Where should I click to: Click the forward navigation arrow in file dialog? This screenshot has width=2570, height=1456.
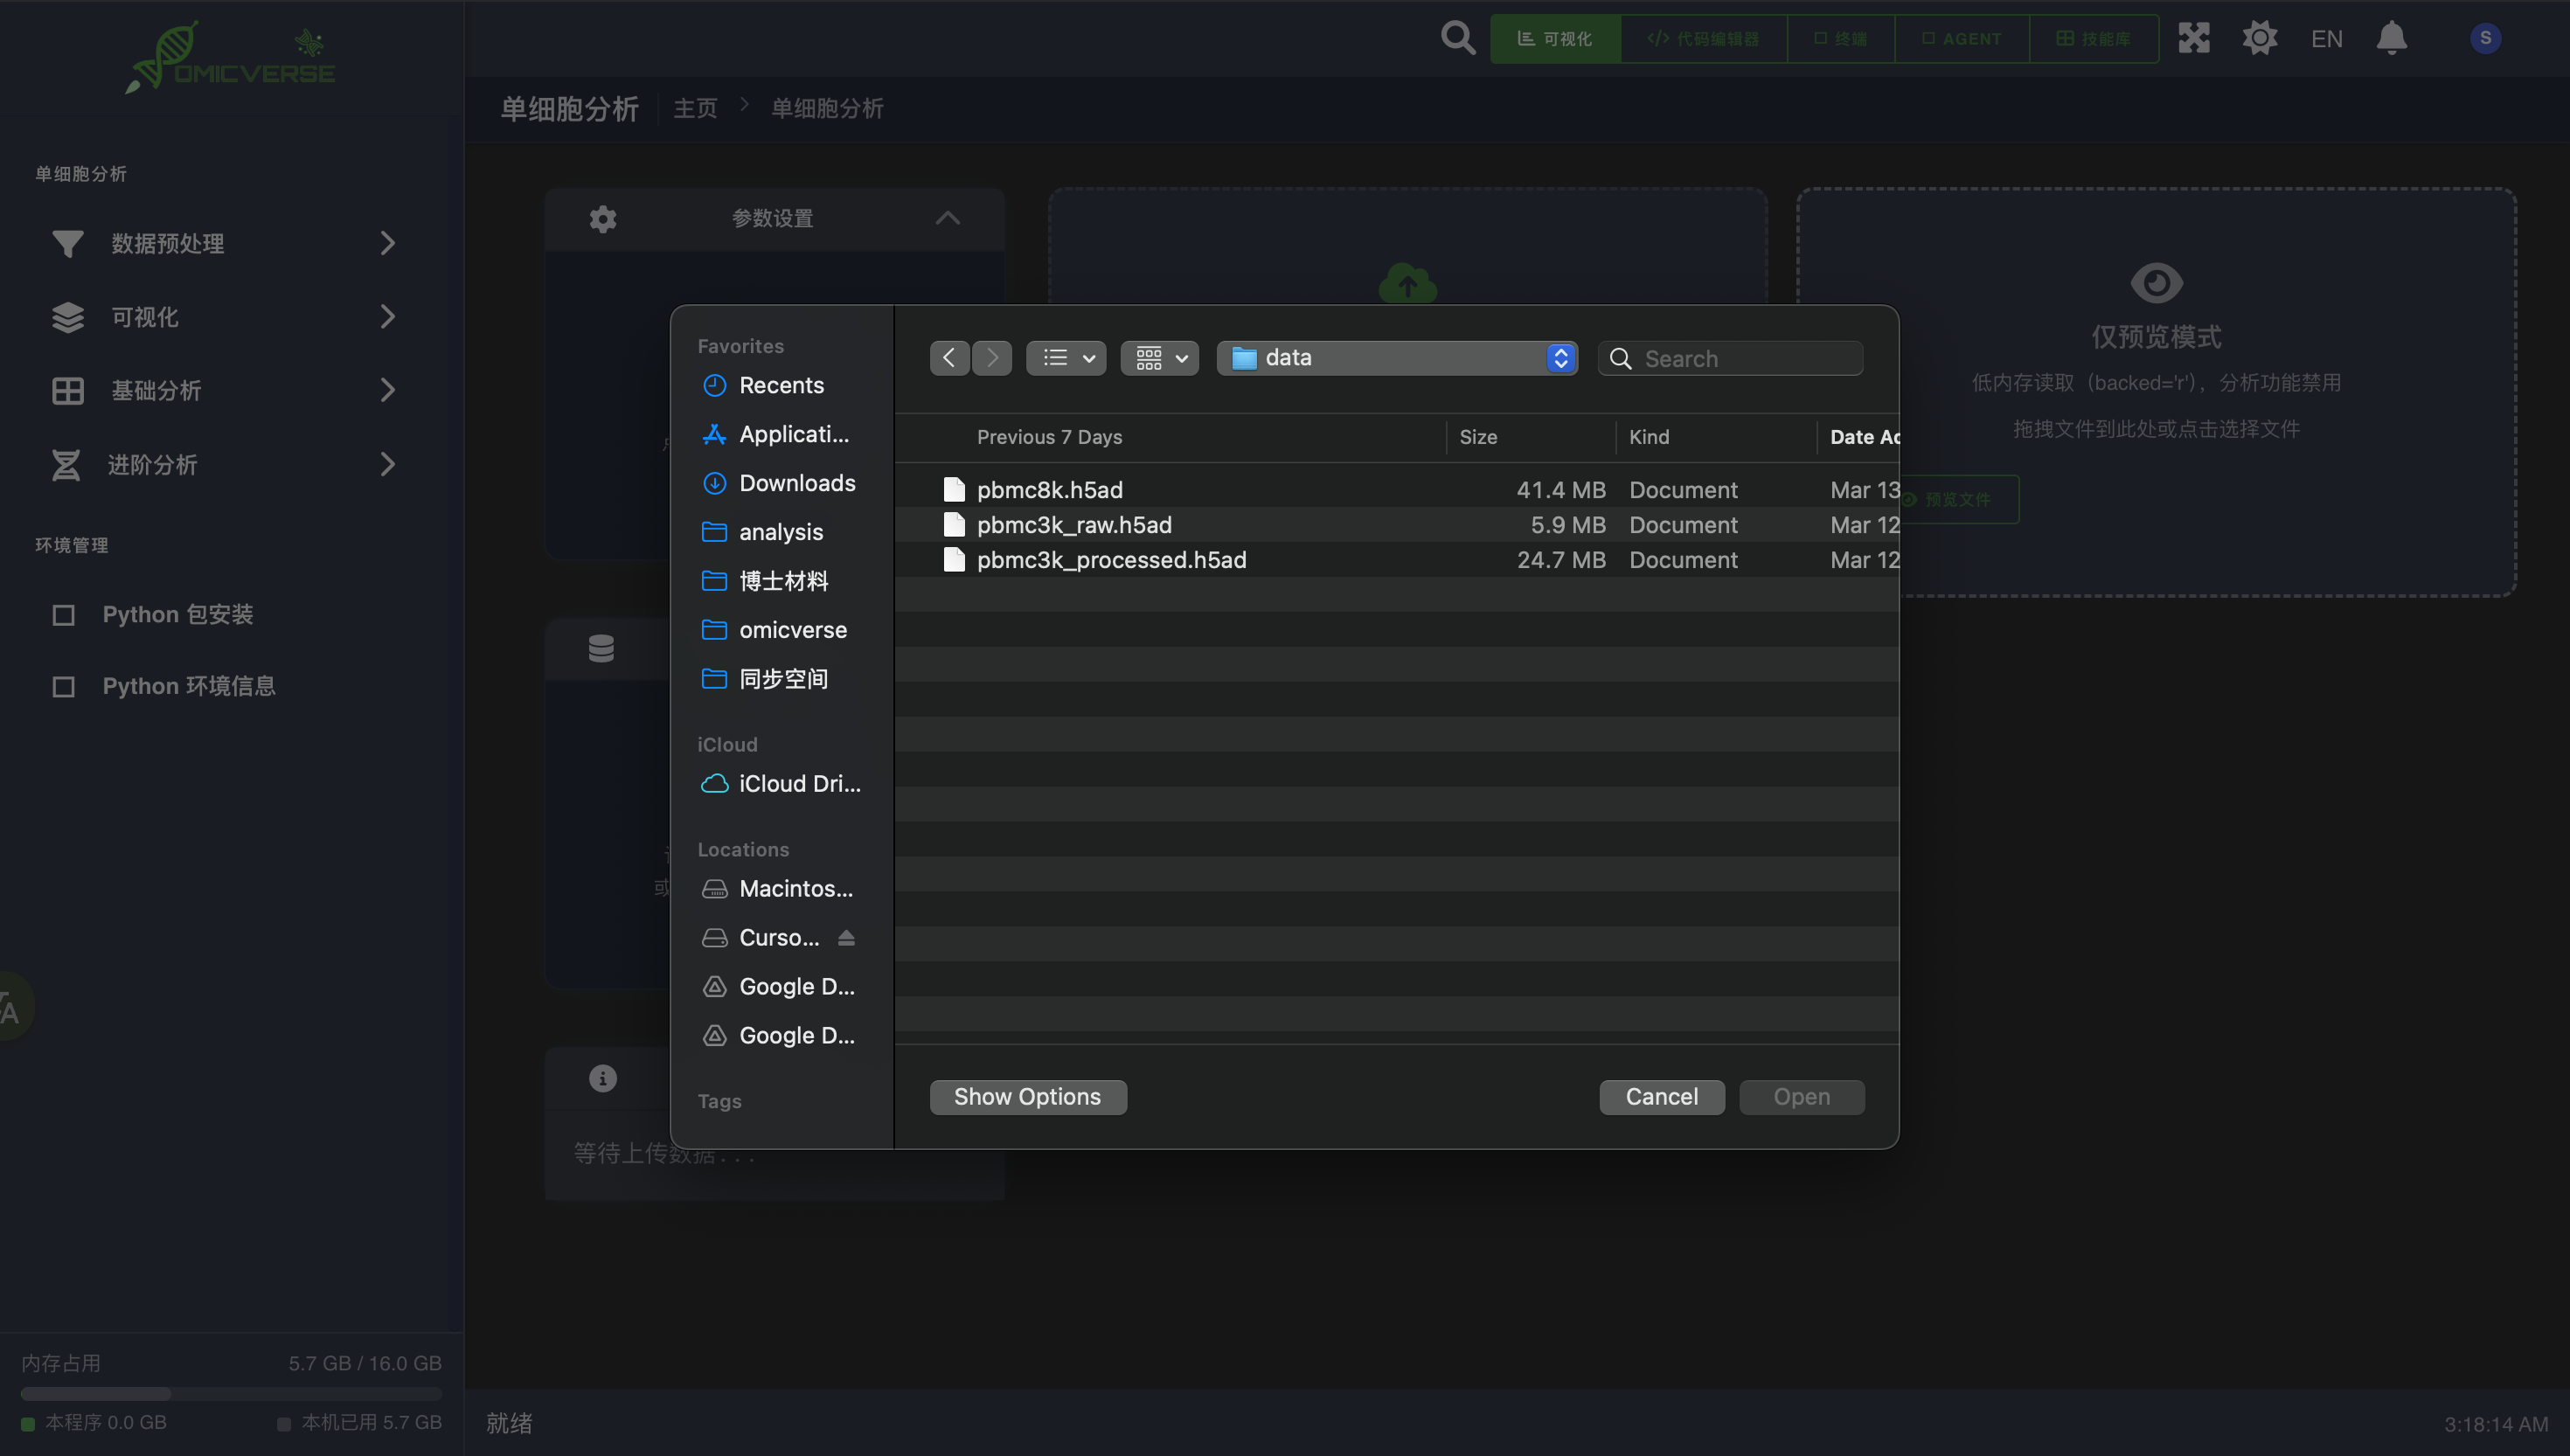click(x=992, y=358)
